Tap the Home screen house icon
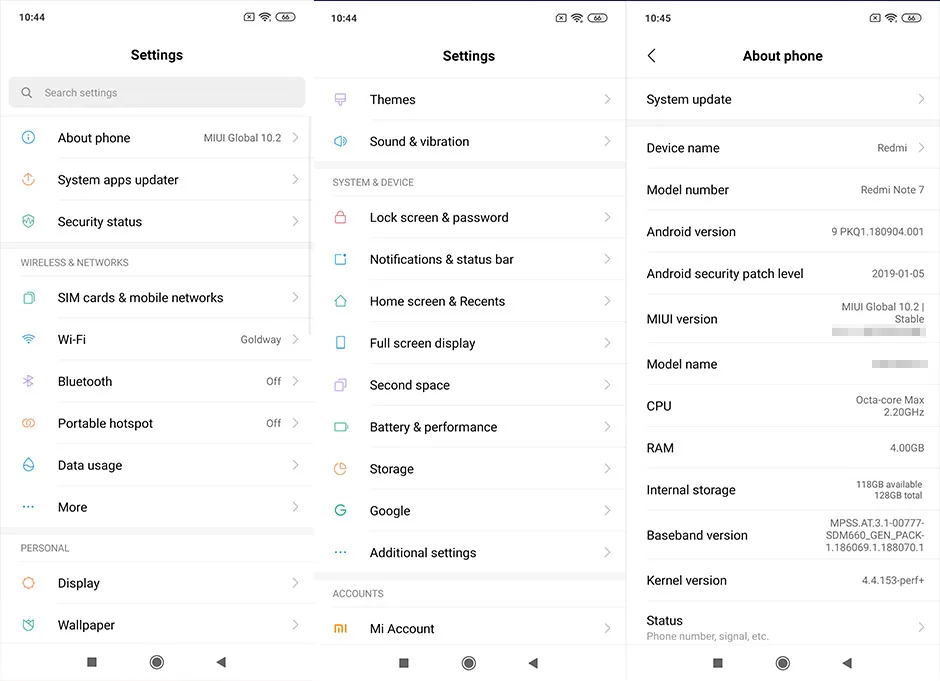Image resolution: width=940 pixels, height=681 pixels. pos(341,301)
